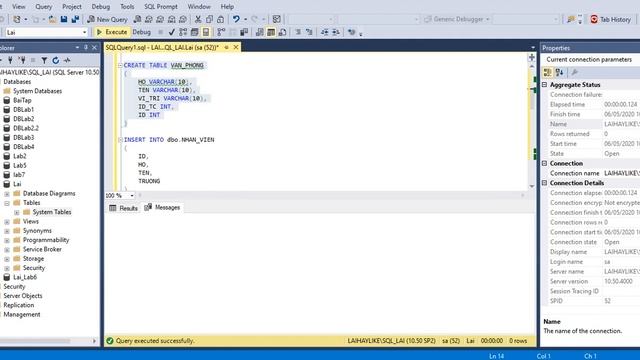Image resolution: width=640 pixels, height=360 pixels.
Task: Expand the Programmability folder
Action: (7, 240)
